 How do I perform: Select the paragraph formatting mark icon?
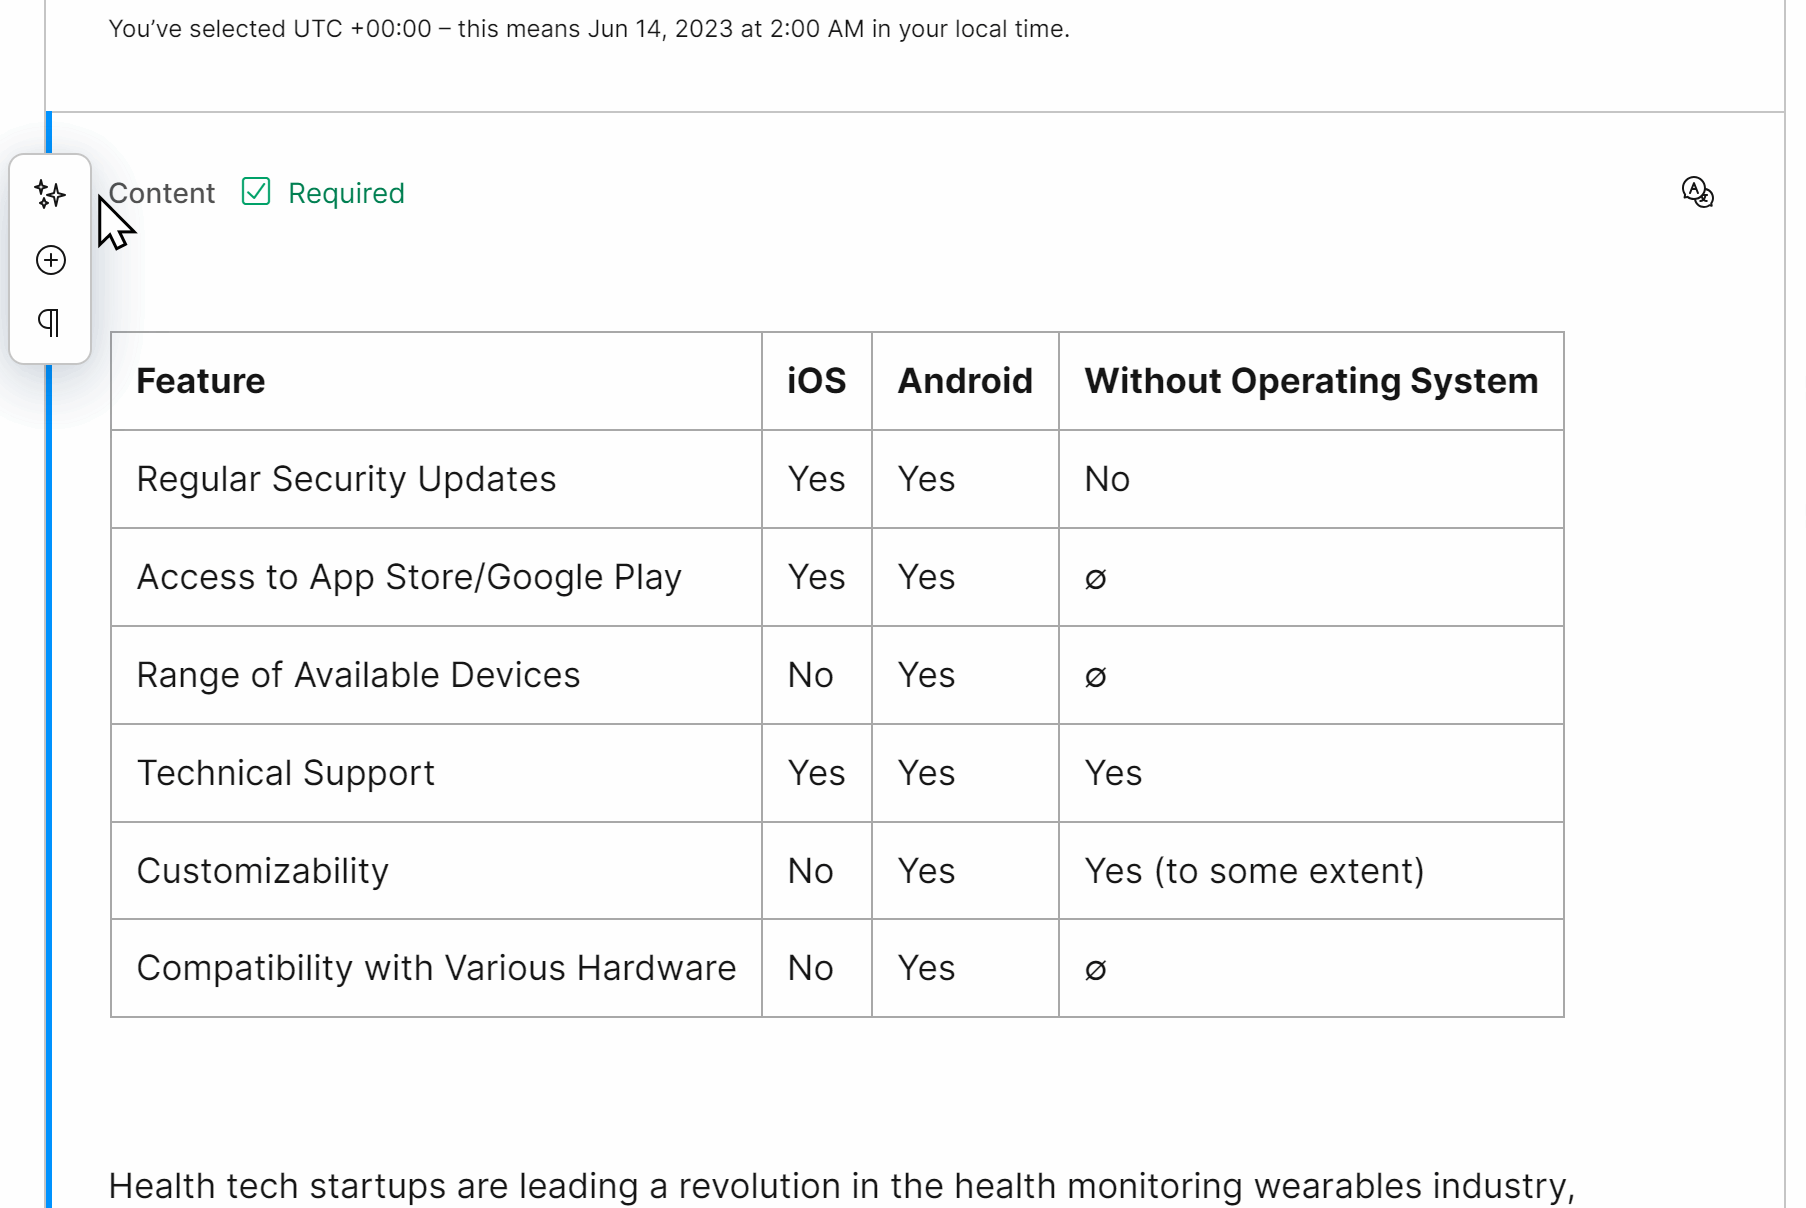pos(50,322)
